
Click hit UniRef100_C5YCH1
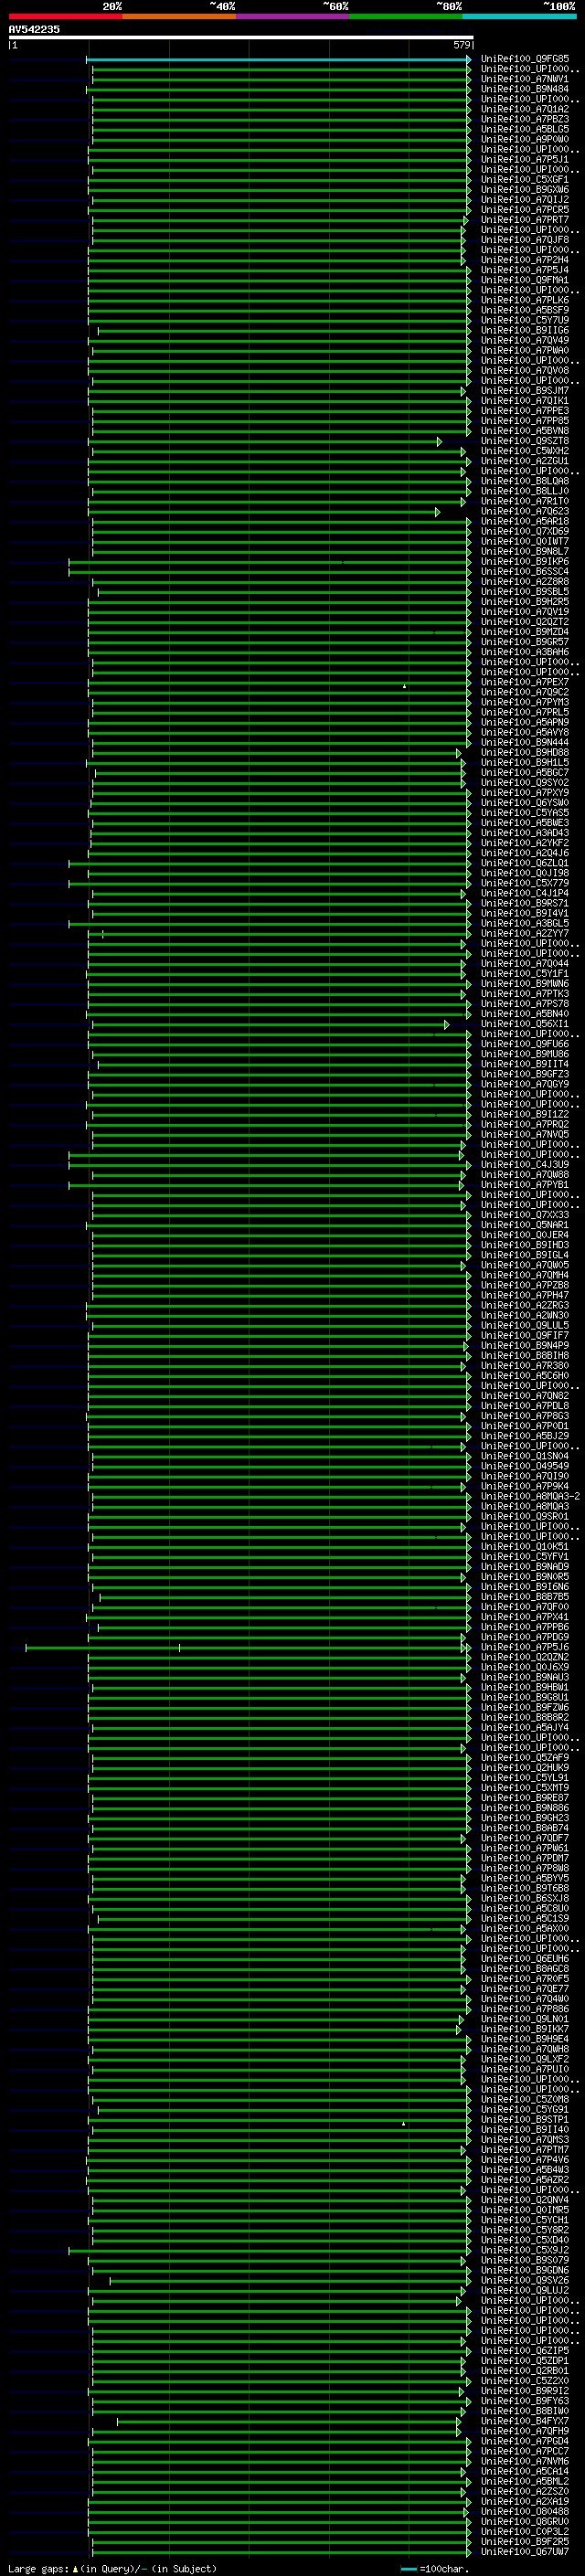(x=525, y=2220)
